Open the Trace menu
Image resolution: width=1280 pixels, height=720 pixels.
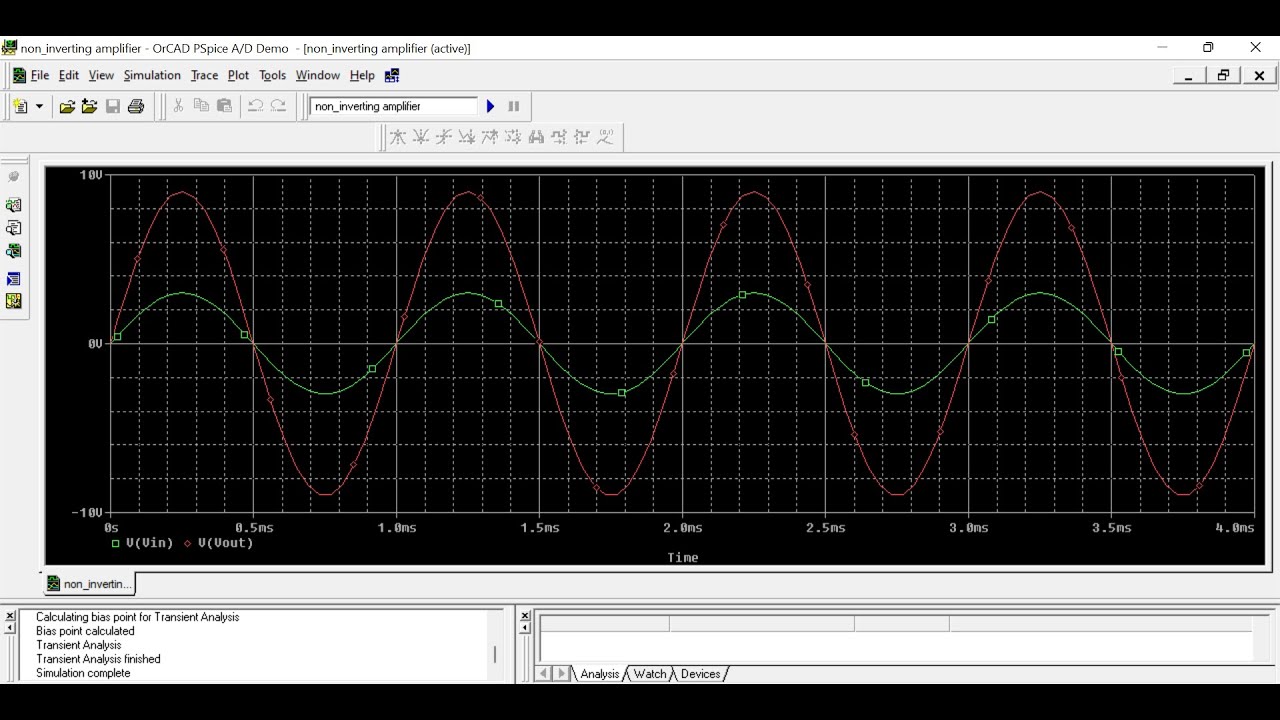tap(204, 75)
